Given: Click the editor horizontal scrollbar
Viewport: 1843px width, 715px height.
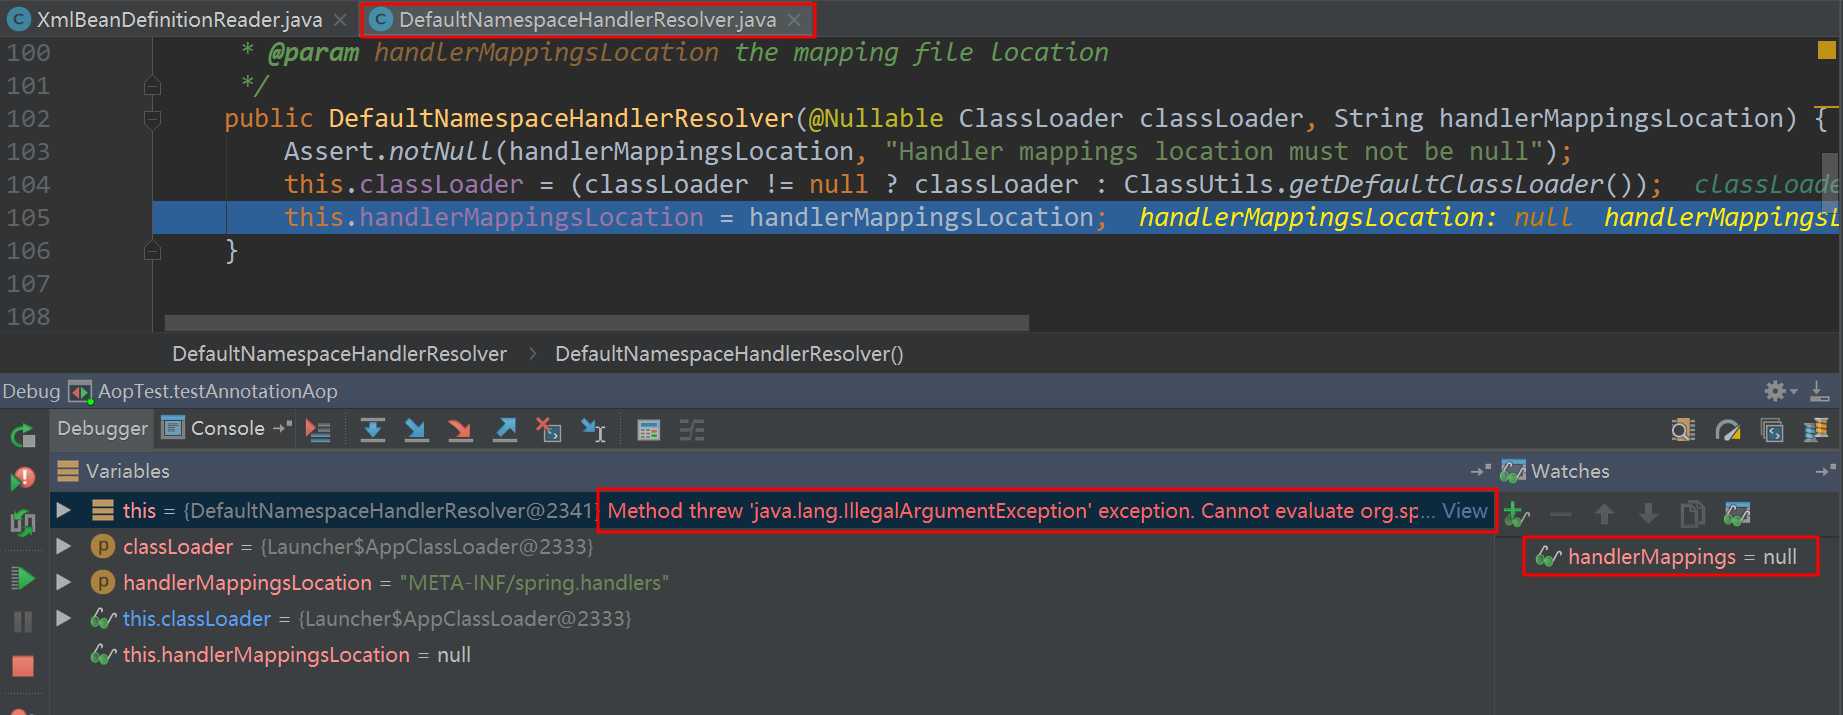Looking at the screenshot, I should 596,323.
